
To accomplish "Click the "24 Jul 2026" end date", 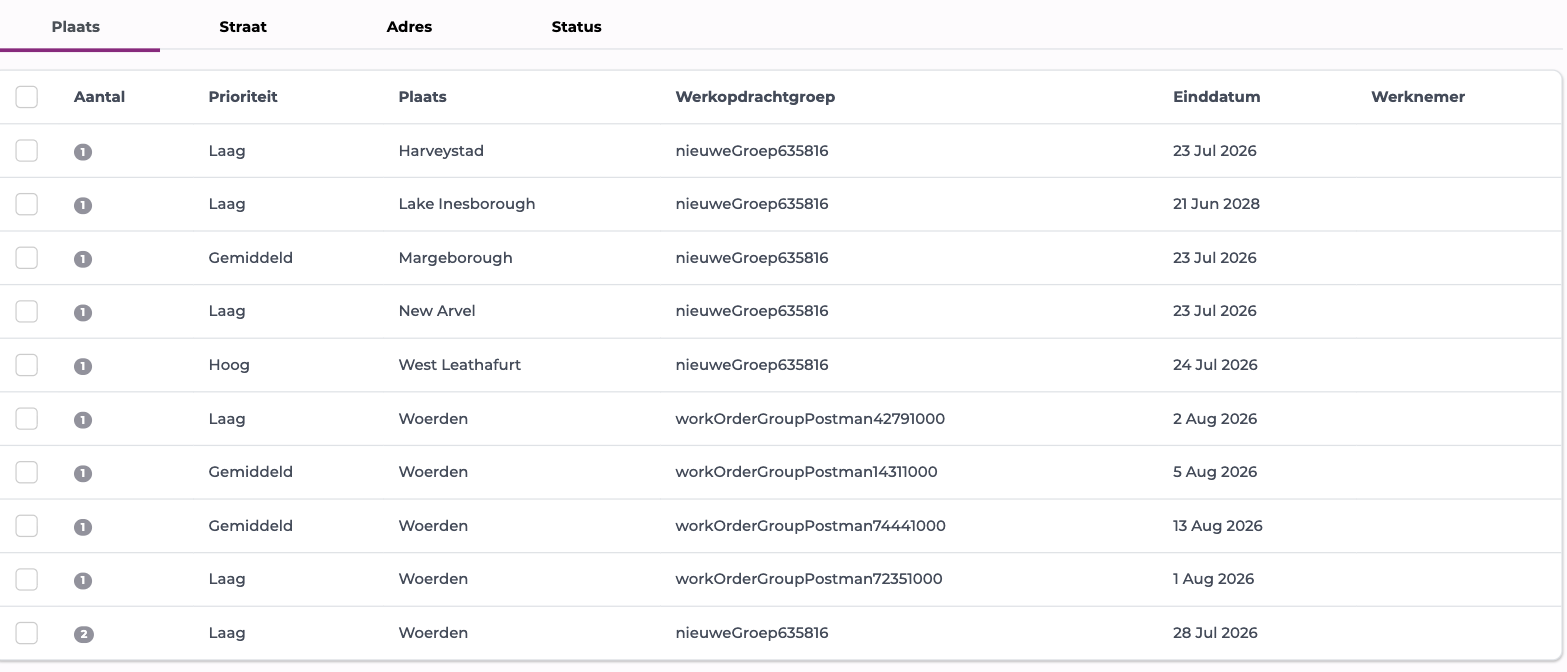I will (x=1215, y=365).
